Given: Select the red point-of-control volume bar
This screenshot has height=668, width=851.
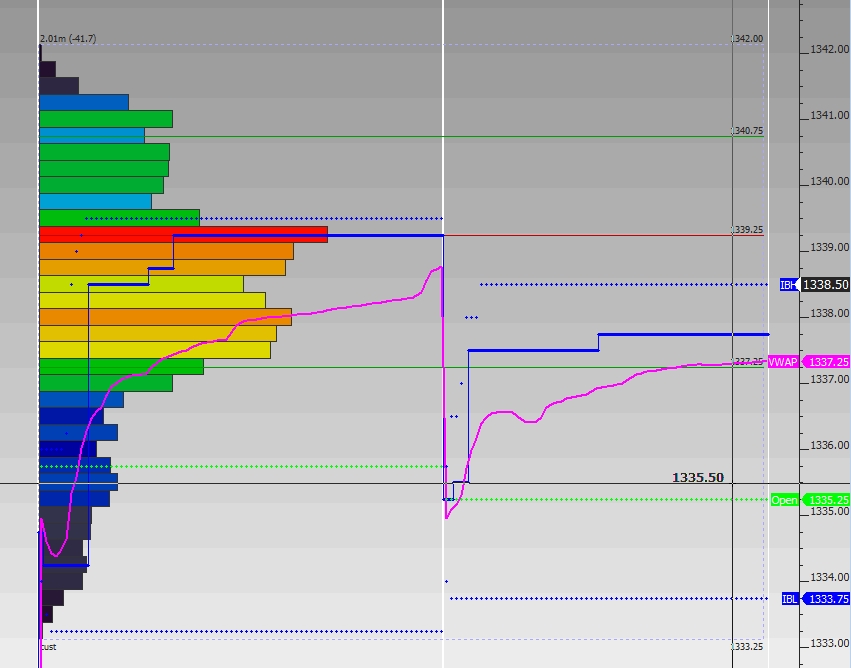Looking at the screenshot, I should pos(183,234).
